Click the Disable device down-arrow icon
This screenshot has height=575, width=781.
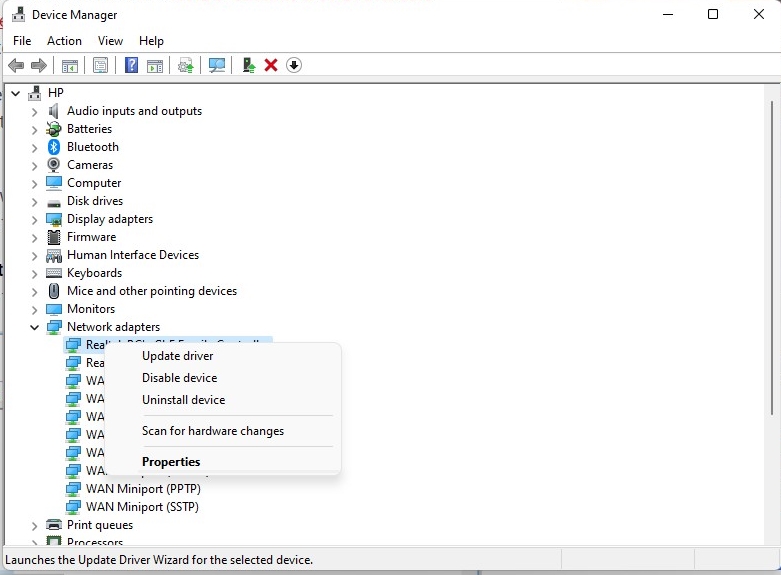point(294,65)
